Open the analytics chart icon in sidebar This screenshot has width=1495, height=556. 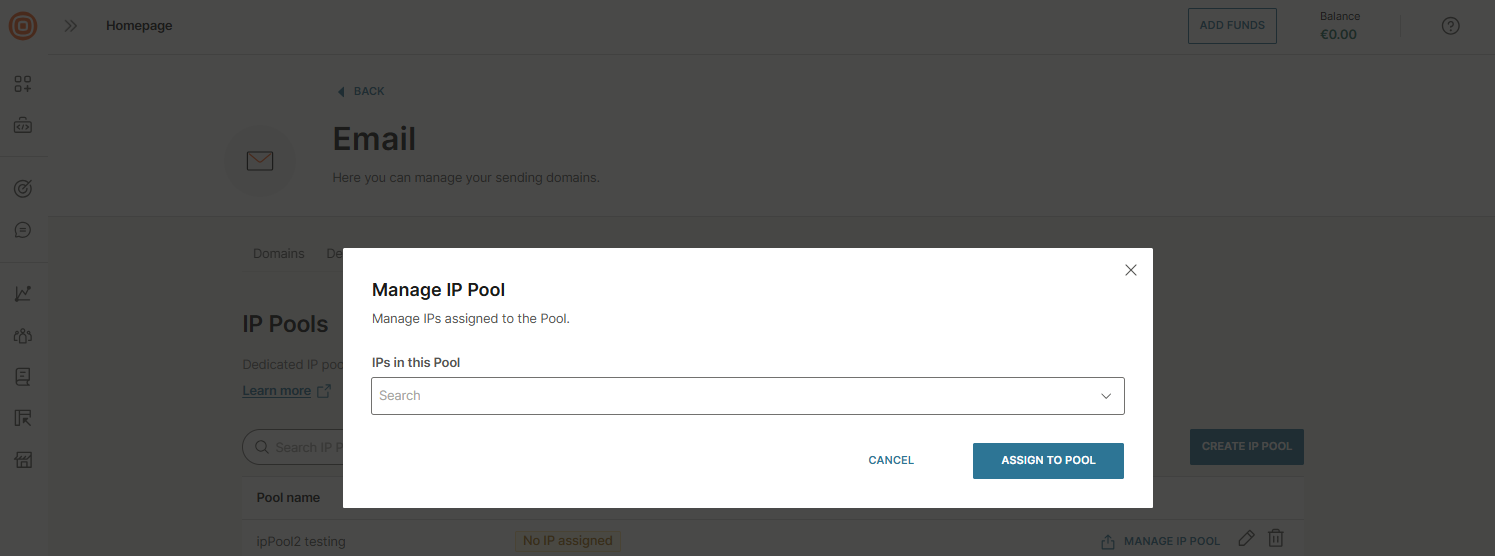23,293
